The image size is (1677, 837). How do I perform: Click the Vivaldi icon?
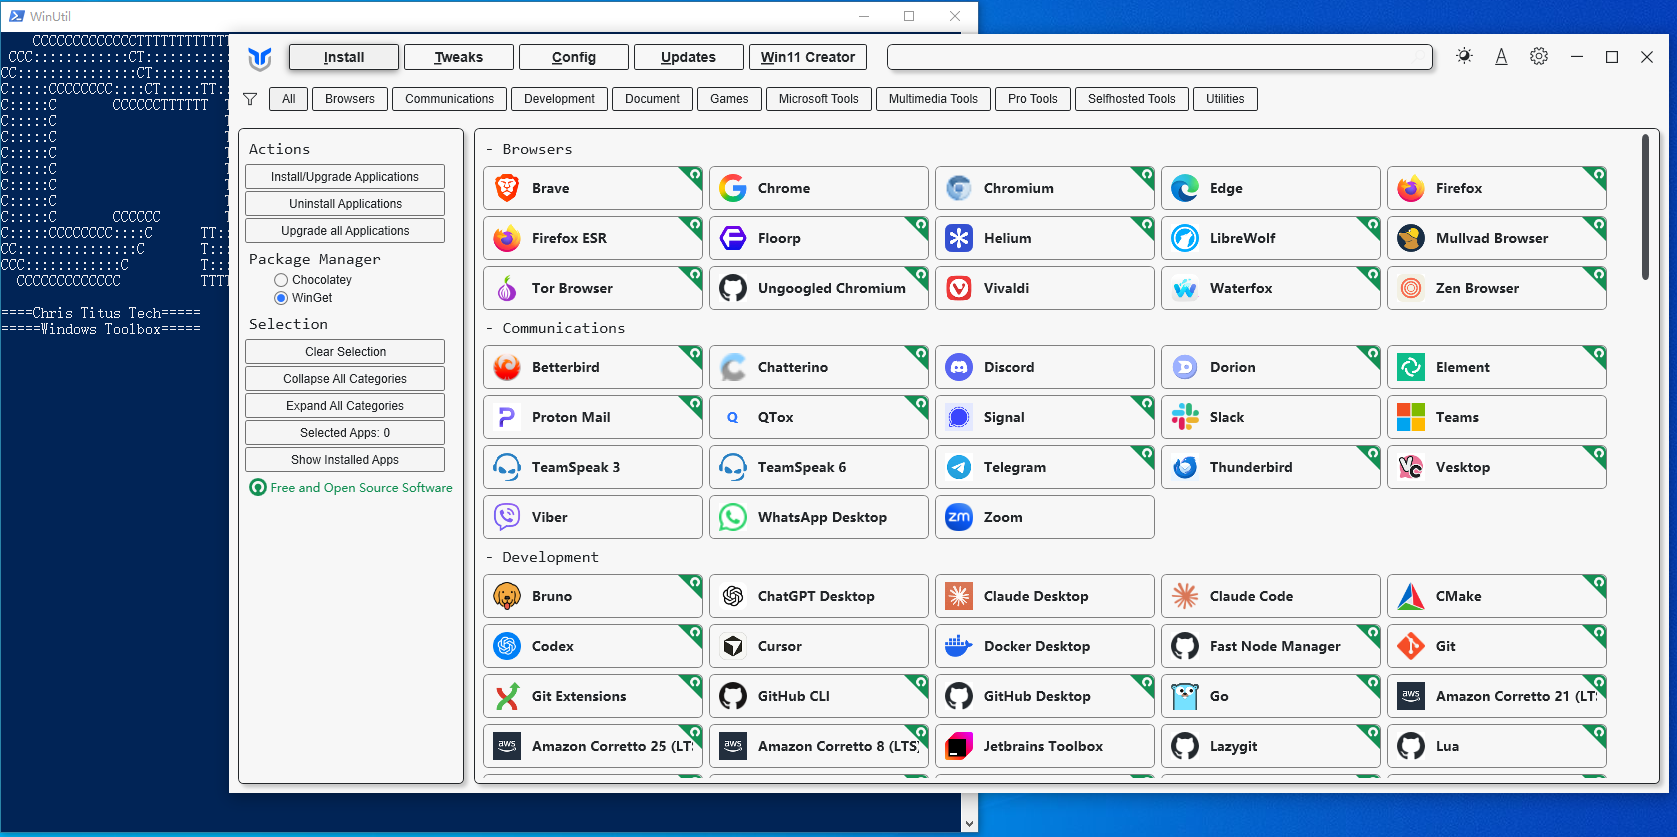959,288
